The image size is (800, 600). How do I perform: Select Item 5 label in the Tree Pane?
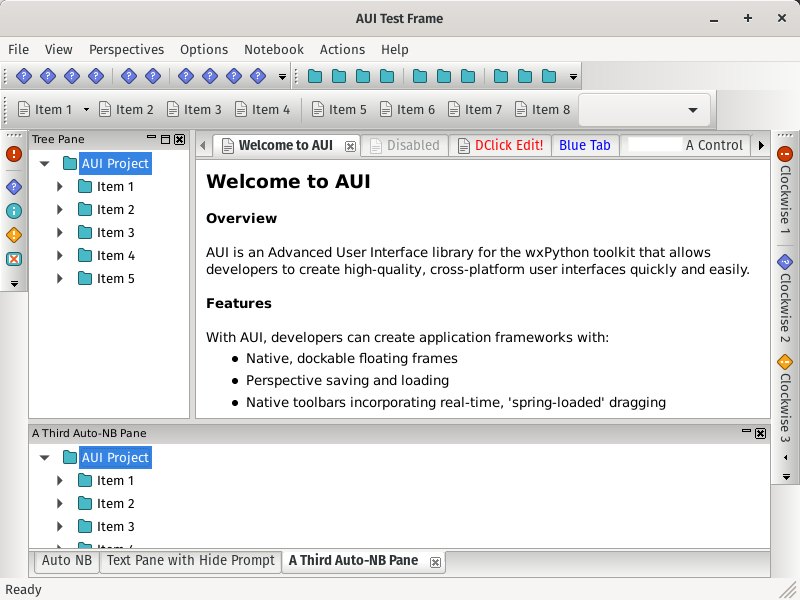[115, 279]
